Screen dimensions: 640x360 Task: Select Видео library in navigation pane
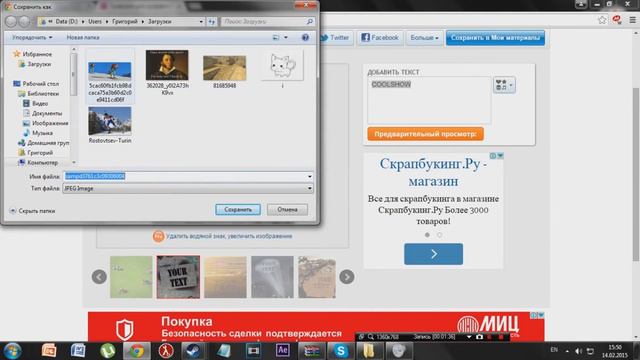tap(36, 104)
